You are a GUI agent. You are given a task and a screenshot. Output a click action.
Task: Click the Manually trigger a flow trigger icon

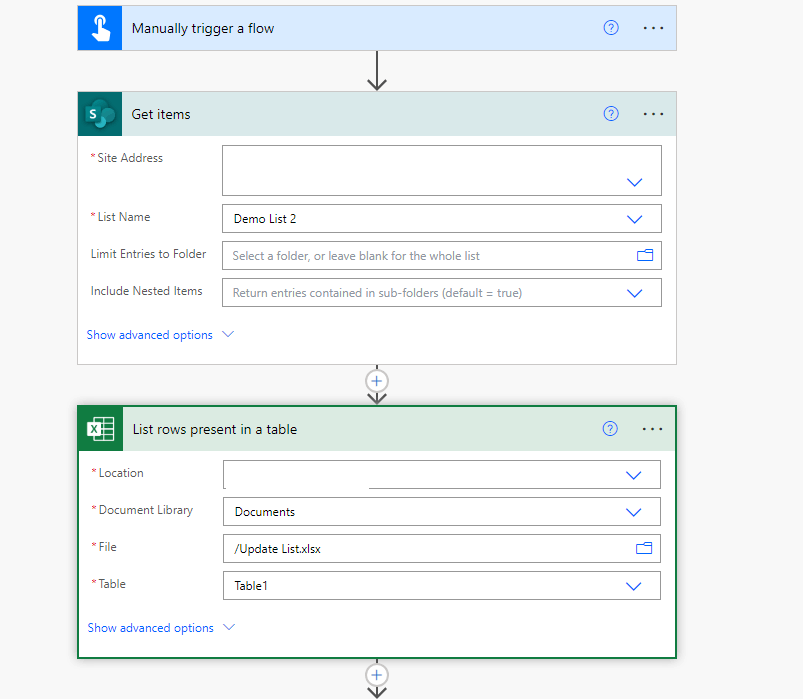click(99, 27)
